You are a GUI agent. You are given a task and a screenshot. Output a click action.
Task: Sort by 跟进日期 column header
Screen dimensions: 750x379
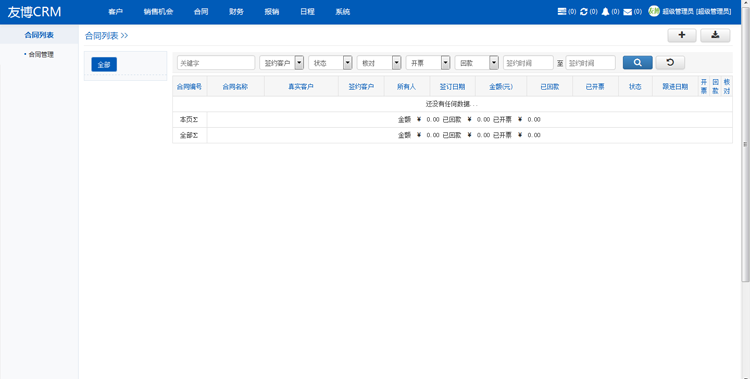pos(675,87)
